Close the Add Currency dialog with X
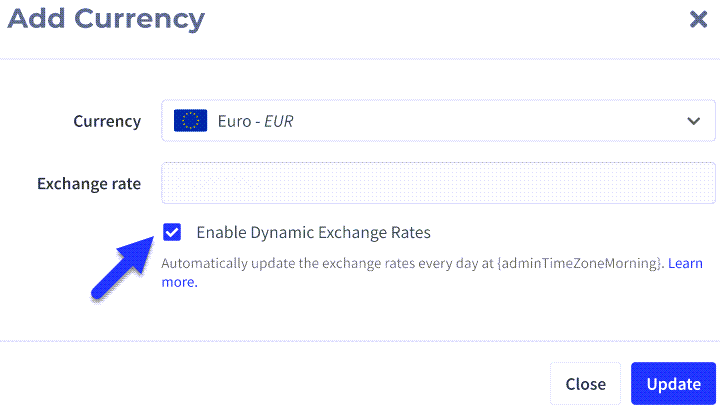Viewport: 720px width, 410px height. click(x=698, y=19)
